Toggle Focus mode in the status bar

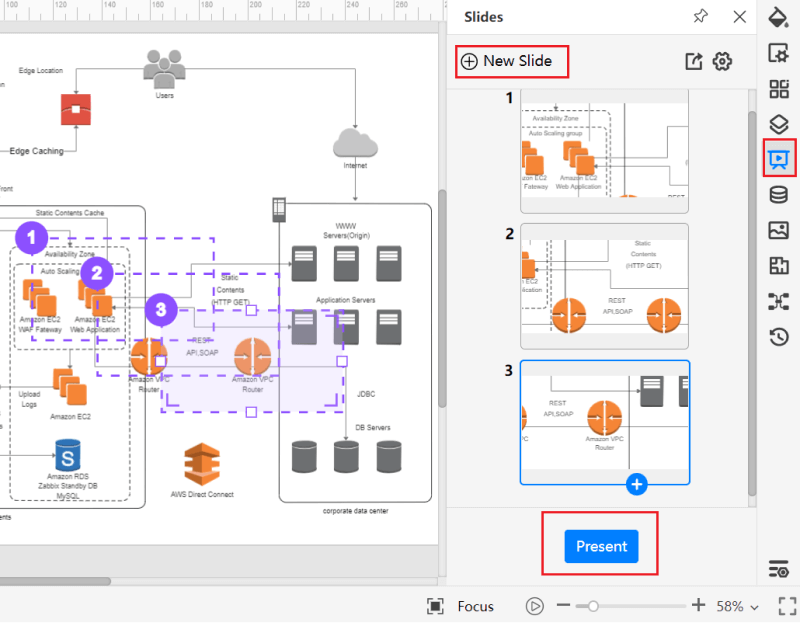tap(465, 606)
